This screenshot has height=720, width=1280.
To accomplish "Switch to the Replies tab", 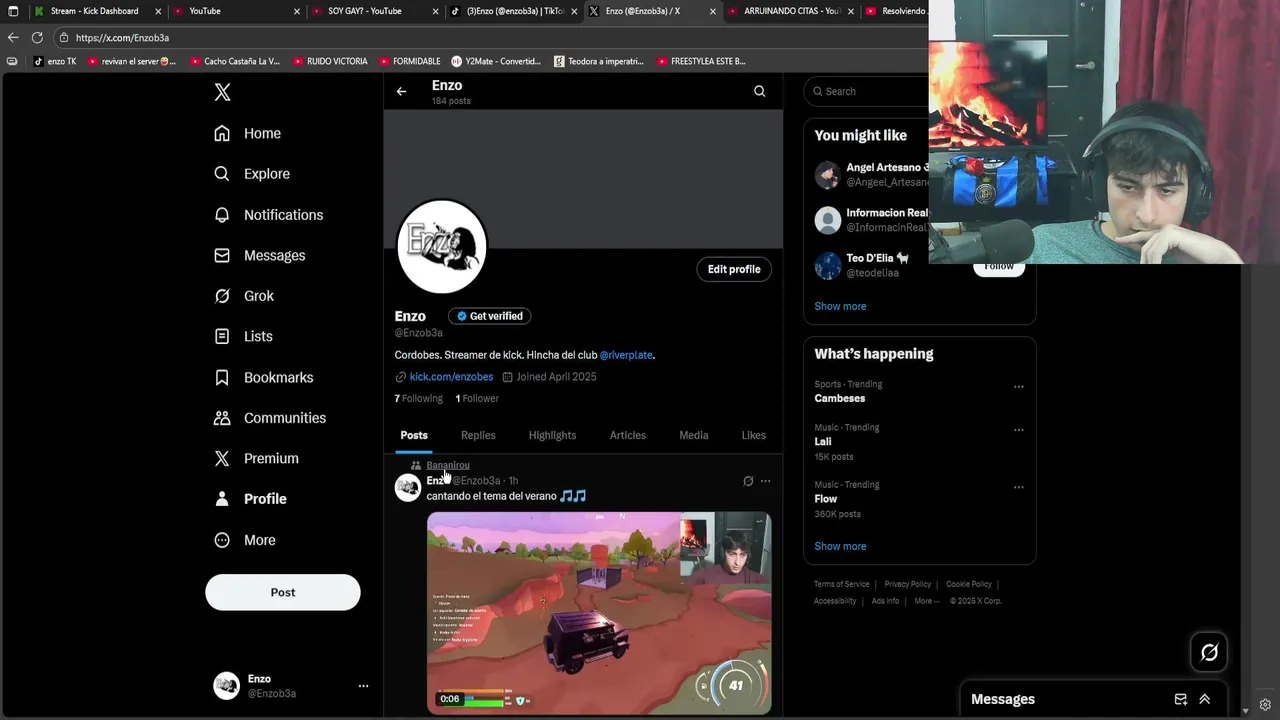I will 478,435.
